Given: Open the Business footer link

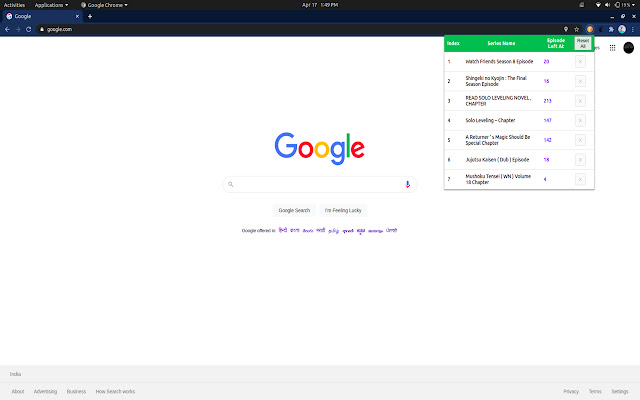Looking at the screenshot, I should [x=76, y=391].
